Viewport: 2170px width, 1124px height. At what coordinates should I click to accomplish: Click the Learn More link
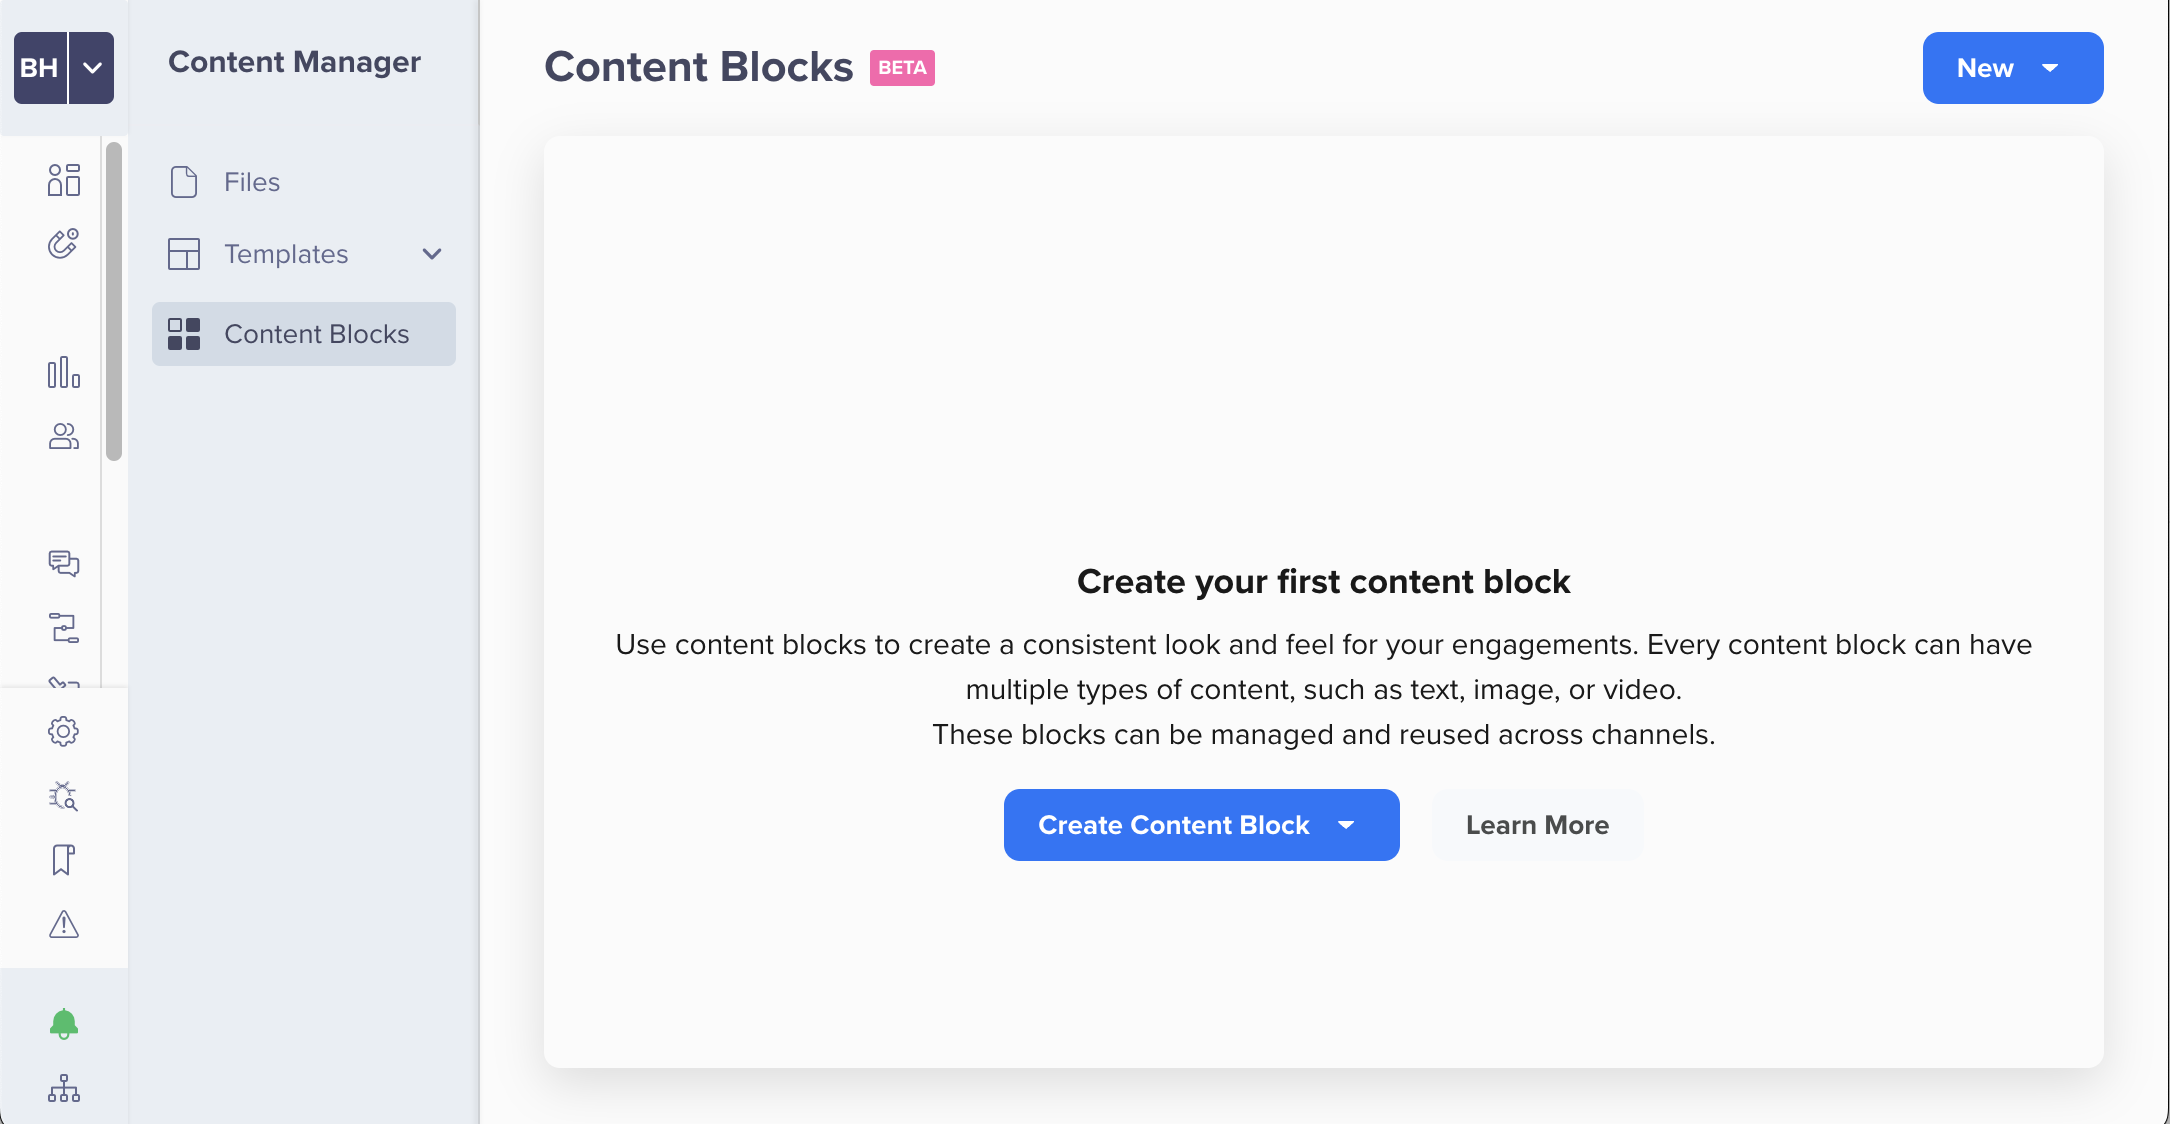[x=1538, y=824]
